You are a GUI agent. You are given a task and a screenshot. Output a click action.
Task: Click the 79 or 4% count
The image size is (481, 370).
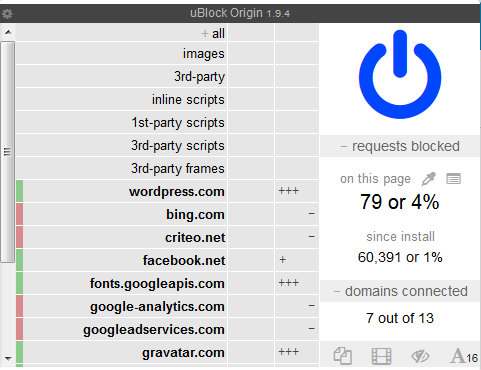(x=400, y=202)
